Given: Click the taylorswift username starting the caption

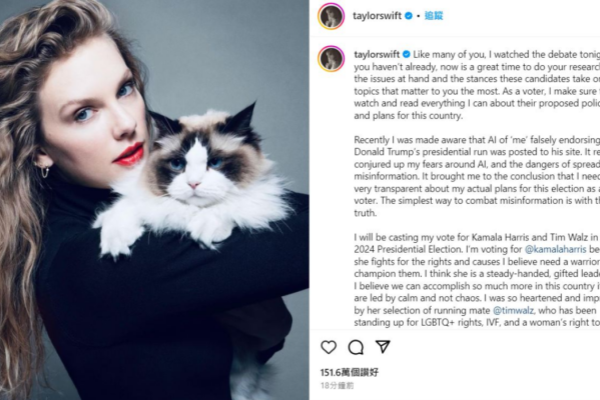Looking at the screenshot, I should 377,54.
